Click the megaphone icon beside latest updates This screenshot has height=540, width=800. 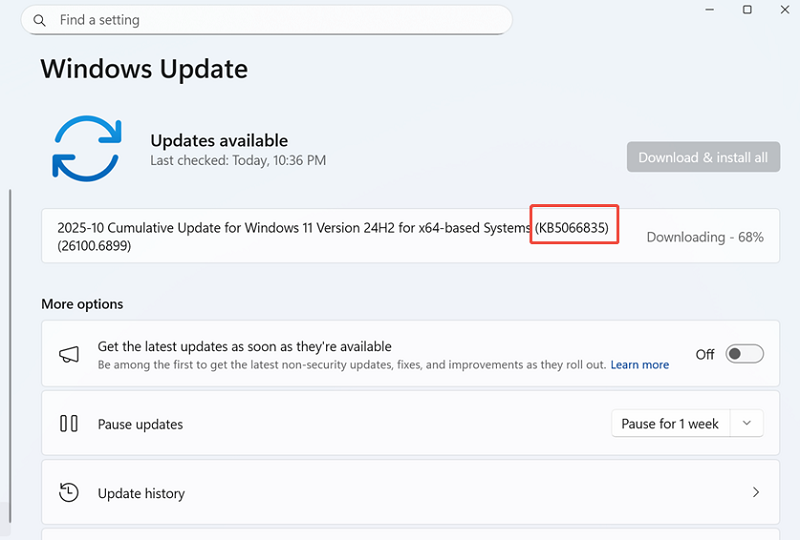[69, 355]
